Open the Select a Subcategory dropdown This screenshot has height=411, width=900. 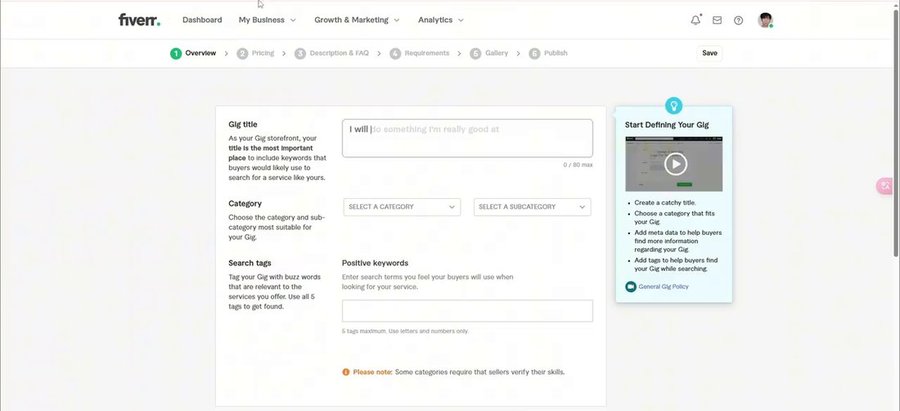[x=532, y=207]
